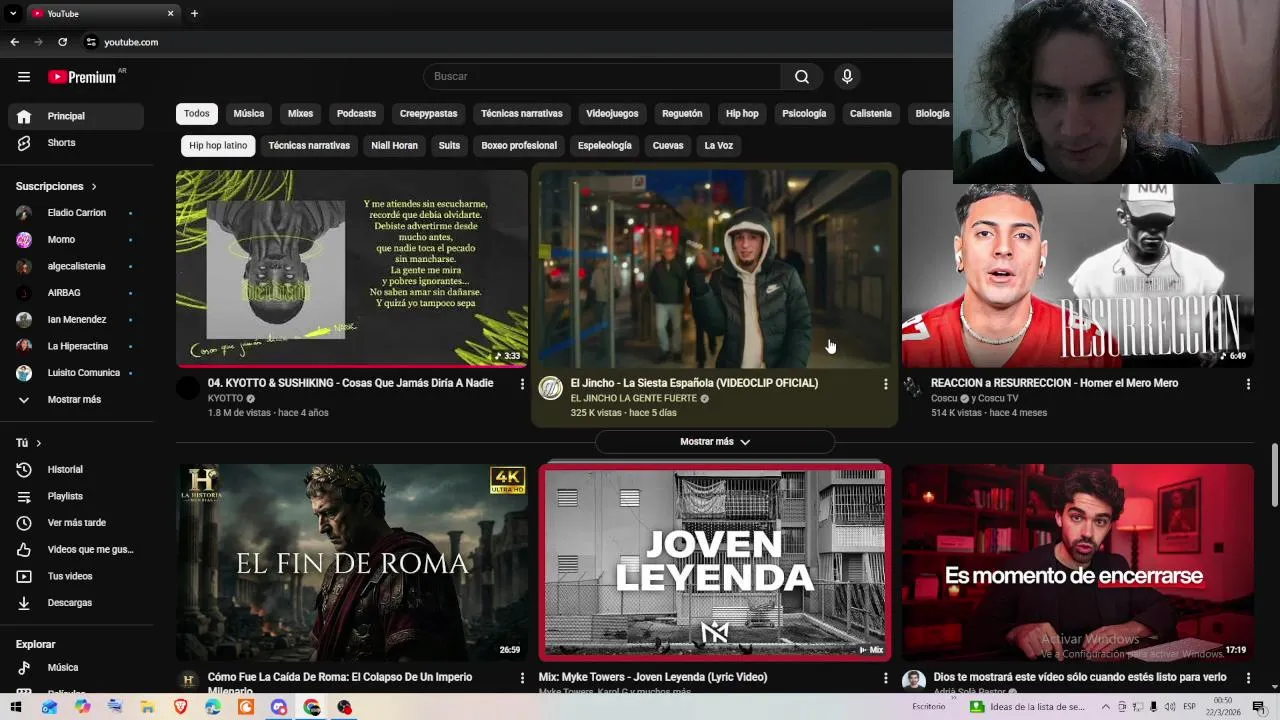Image resolution: width=1280 pixels, height=720 pixels.
Task: Open options menu for KYOTTO & SUSHIKING video
Action: 522,384
